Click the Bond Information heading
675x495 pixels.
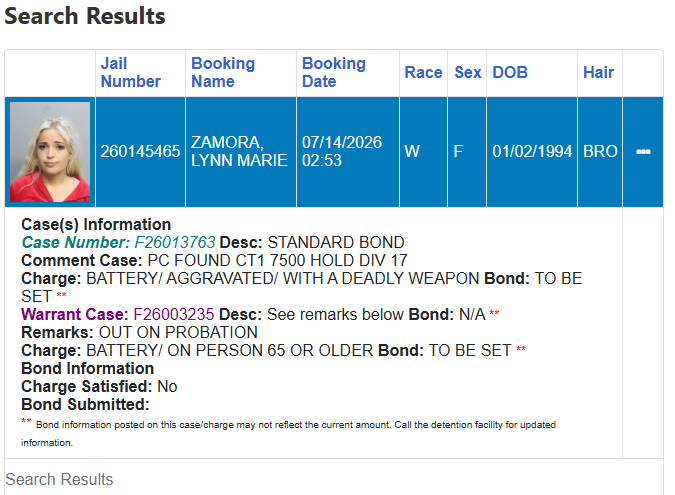(x=87, y=368)
